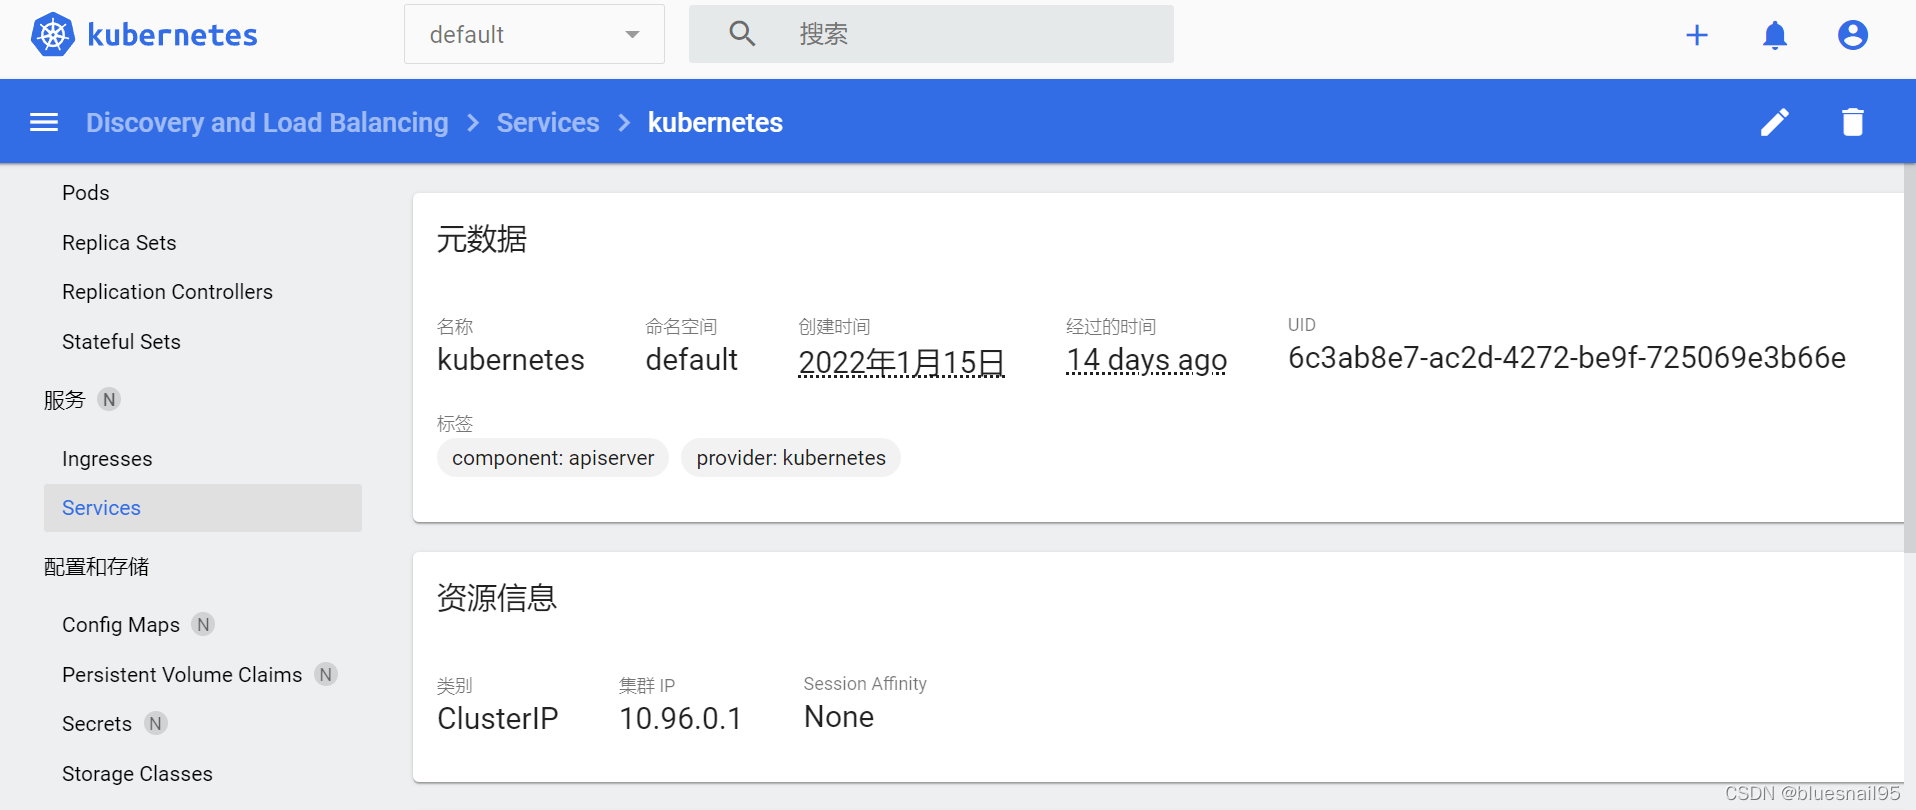Open Stateful Sets in the sidebar
Image resolution: width=1916 pixels, height=810 pixels.
click(121, 342)
